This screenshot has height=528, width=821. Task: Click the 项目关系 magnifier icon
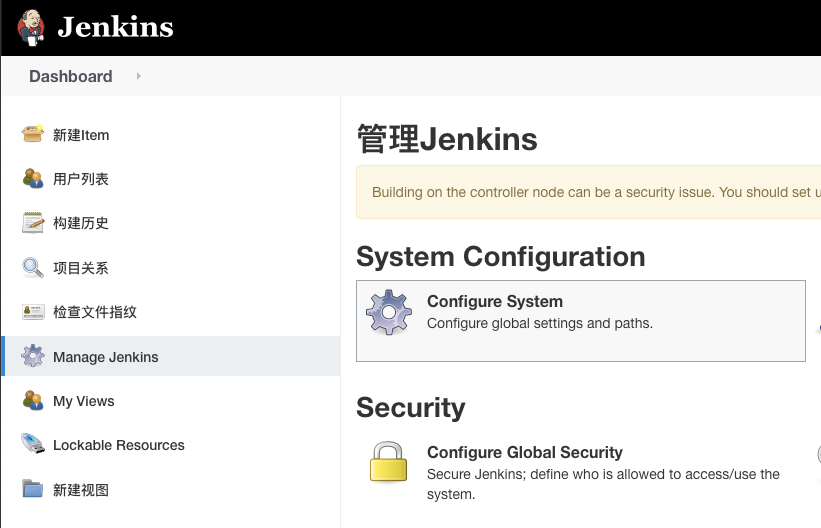[32, 267]
